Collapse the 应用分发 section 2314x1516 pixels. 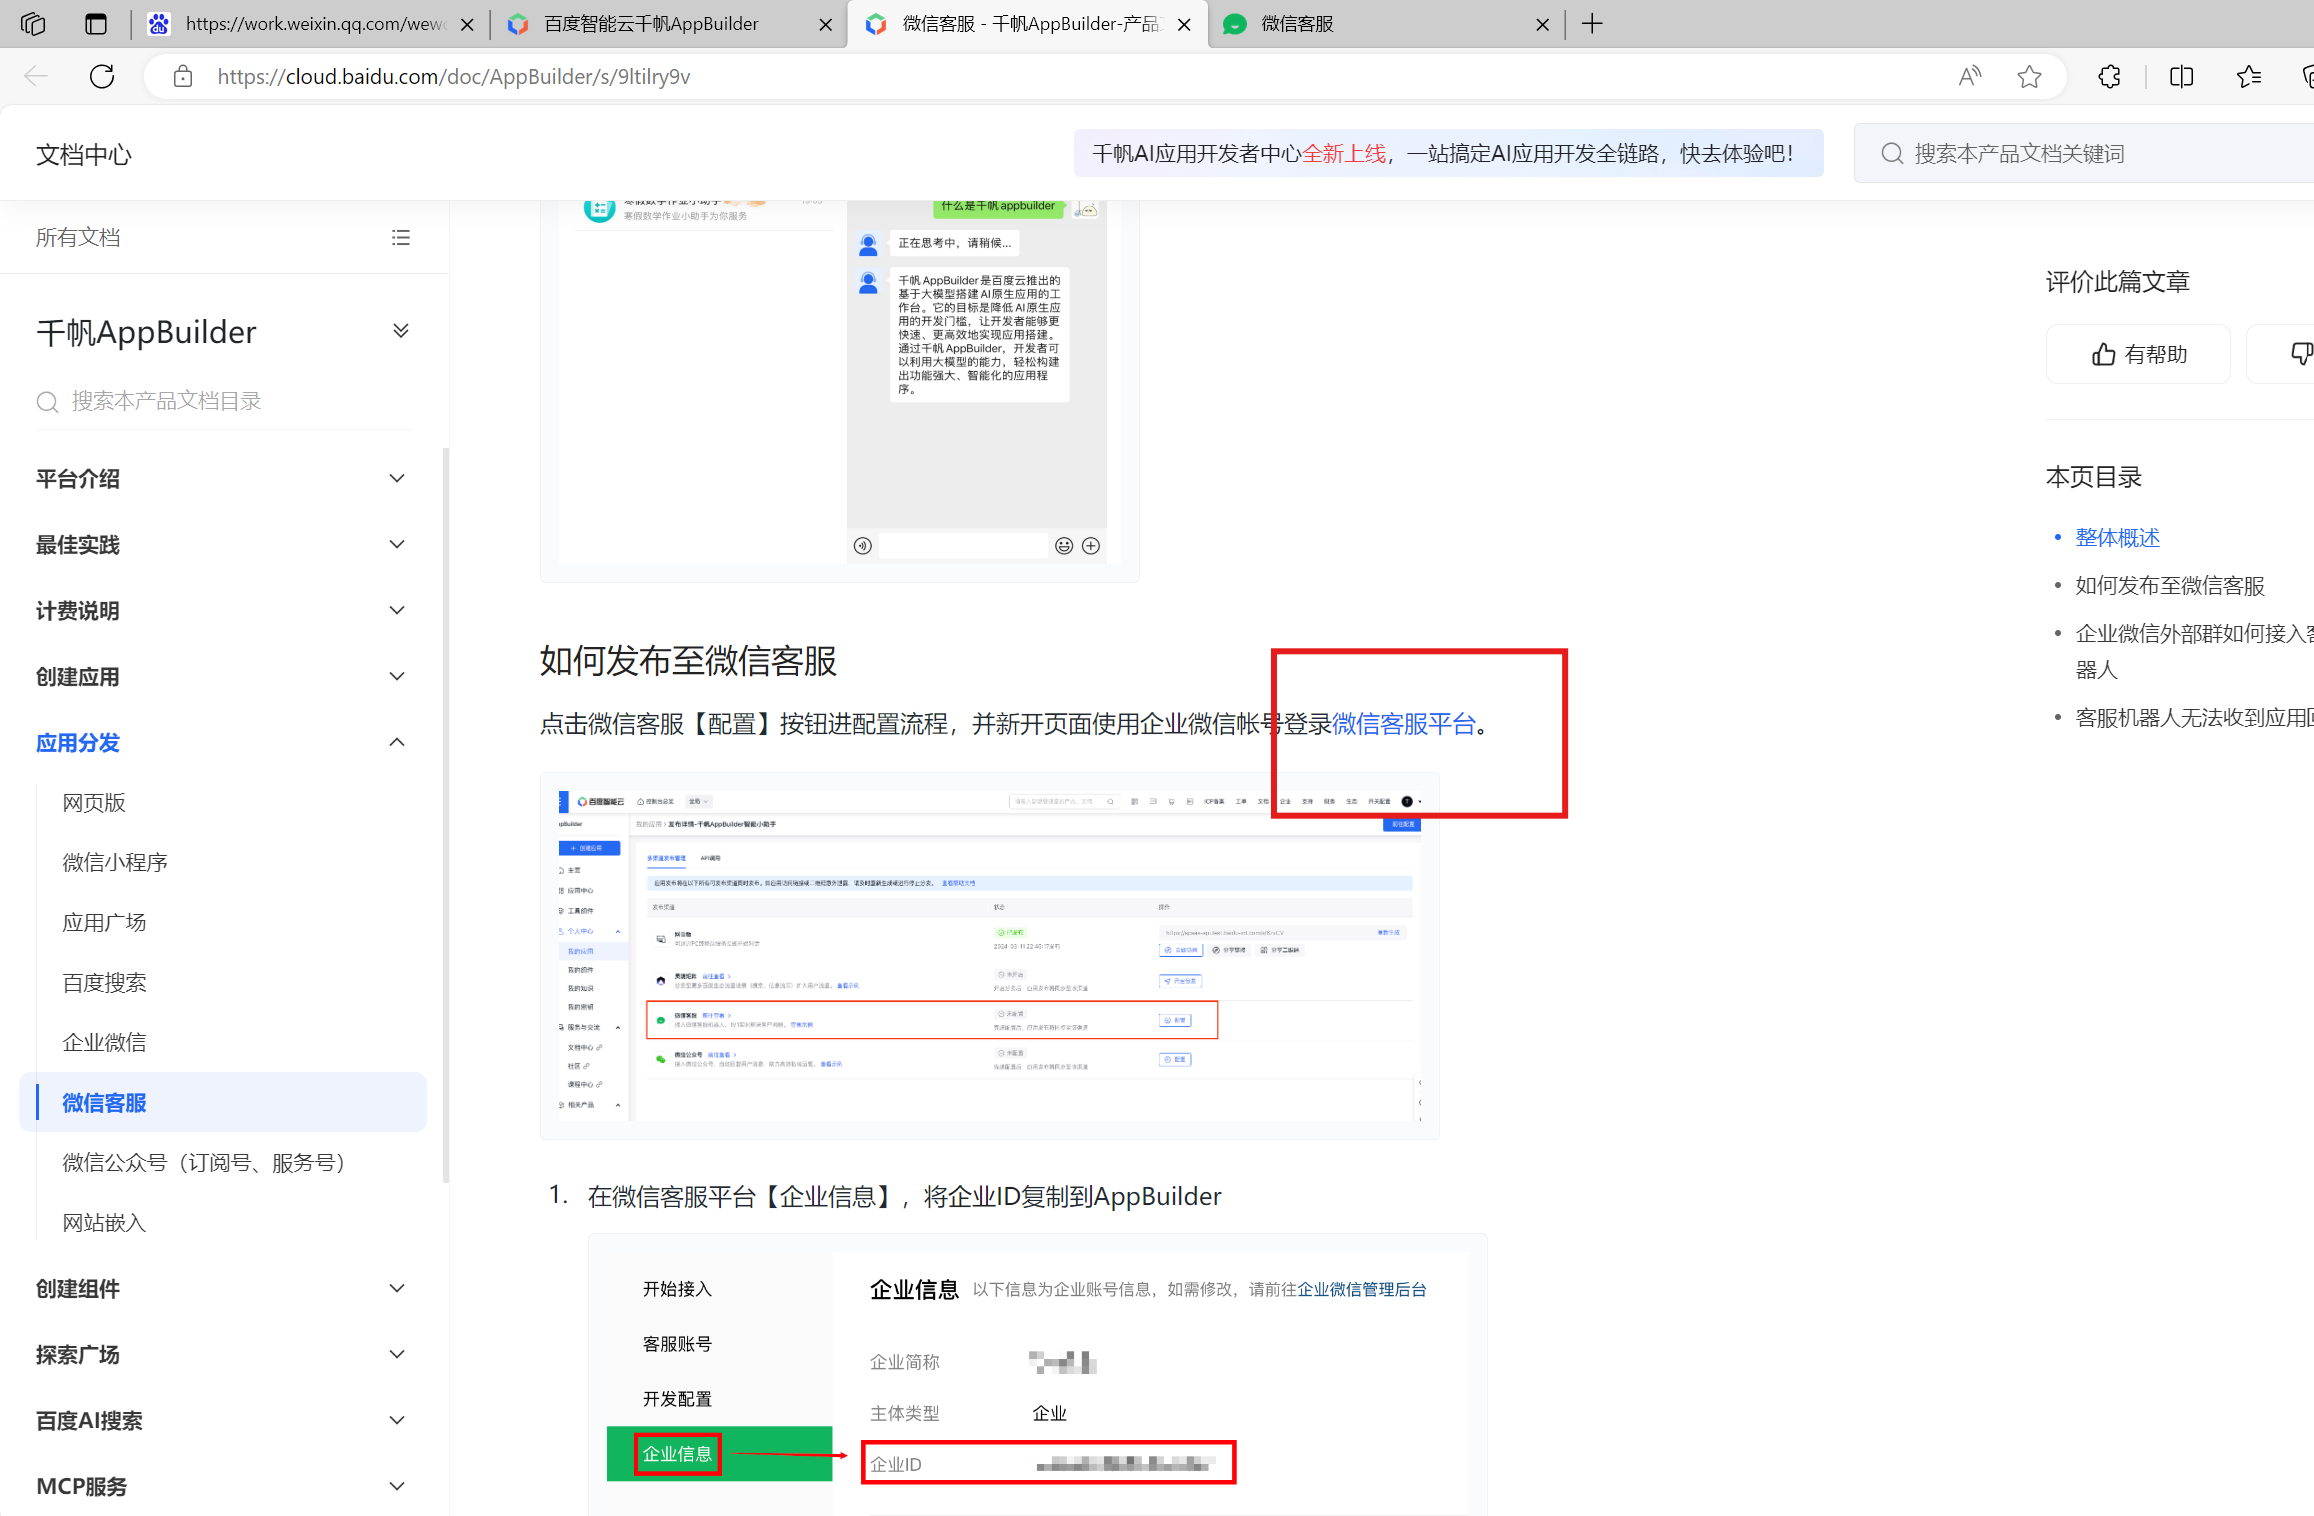pos(397,743)
